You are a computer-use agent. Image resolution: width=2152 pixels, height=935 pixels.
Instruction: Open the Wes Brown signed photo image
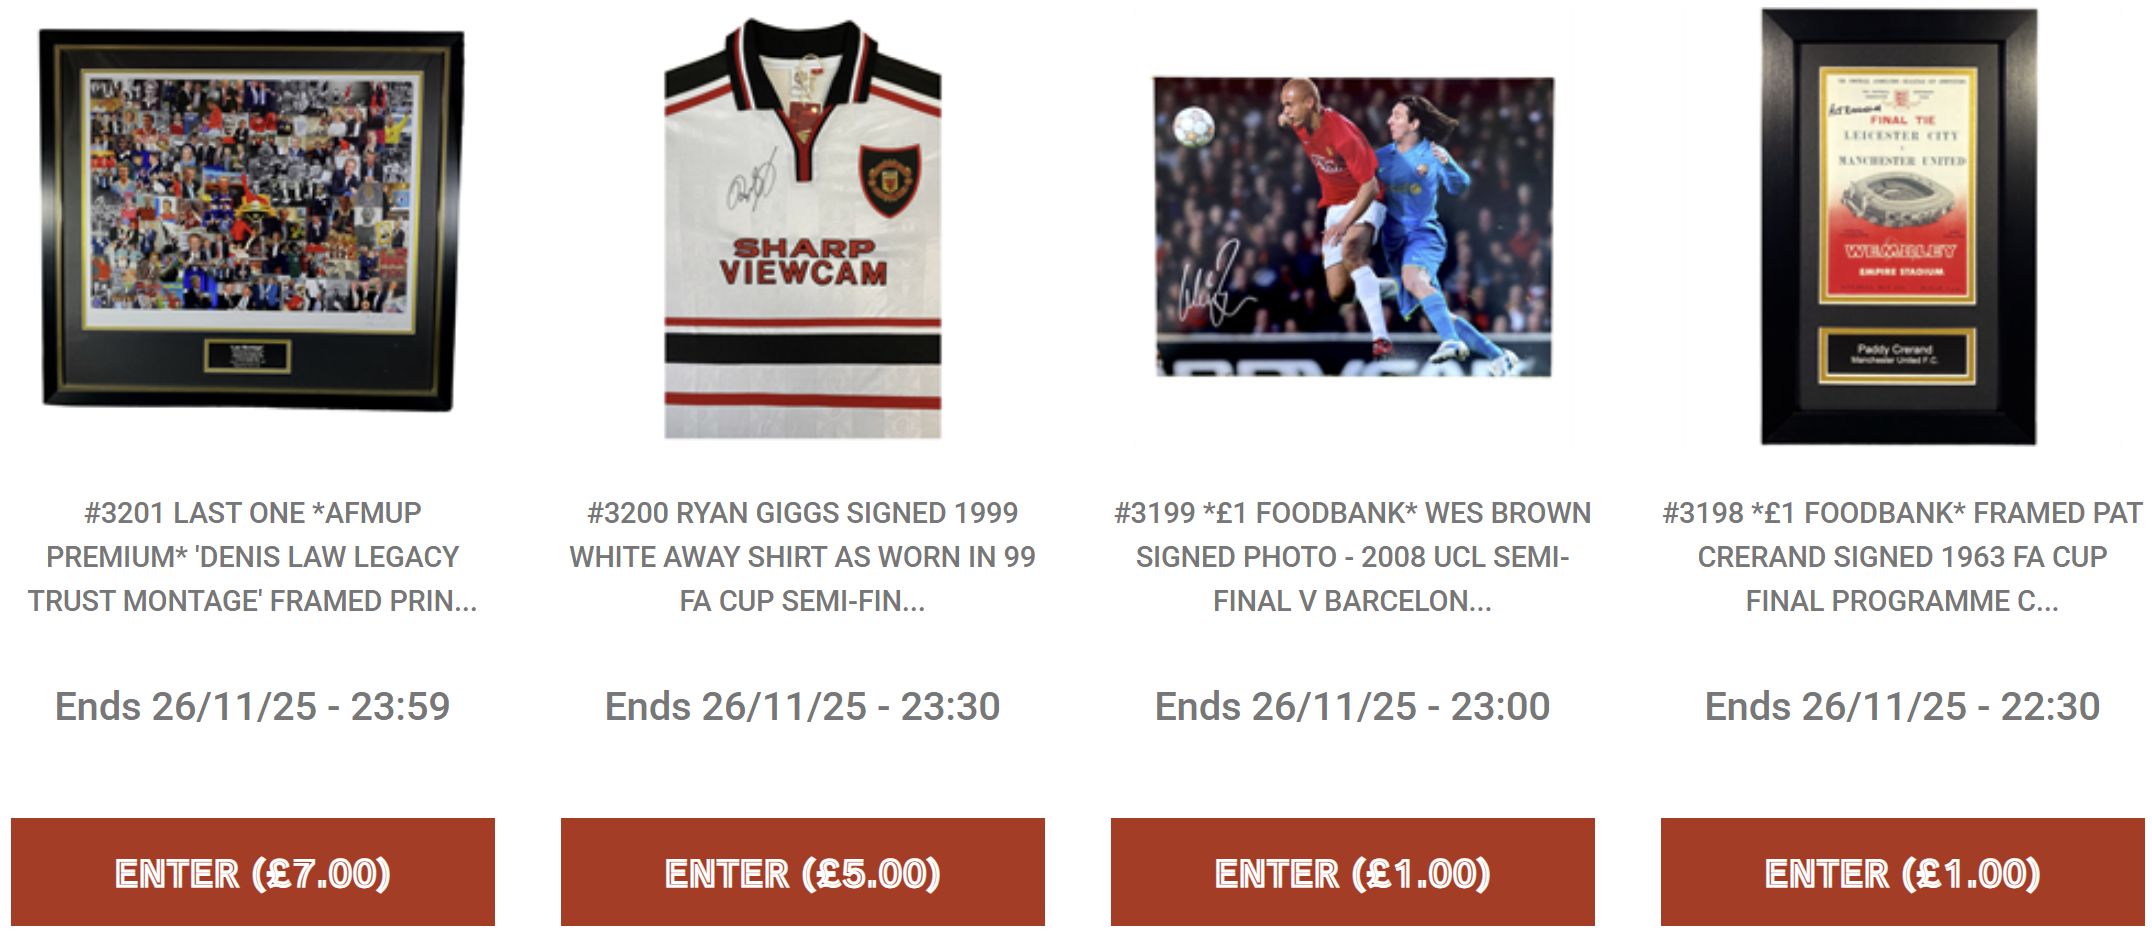1353,227
